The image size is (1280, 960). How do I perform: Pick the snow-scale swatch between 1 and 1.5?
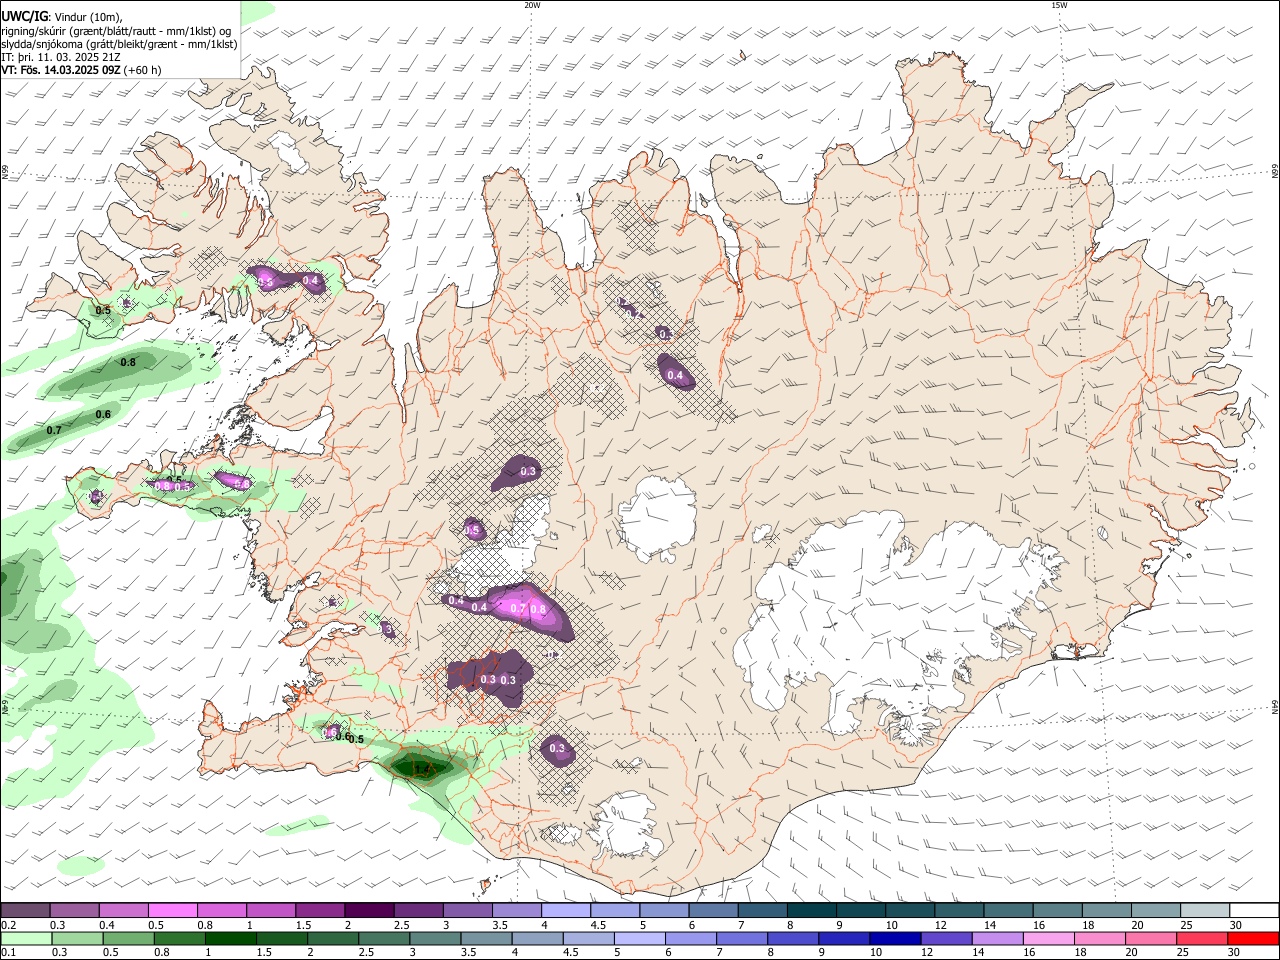[270, 910]
